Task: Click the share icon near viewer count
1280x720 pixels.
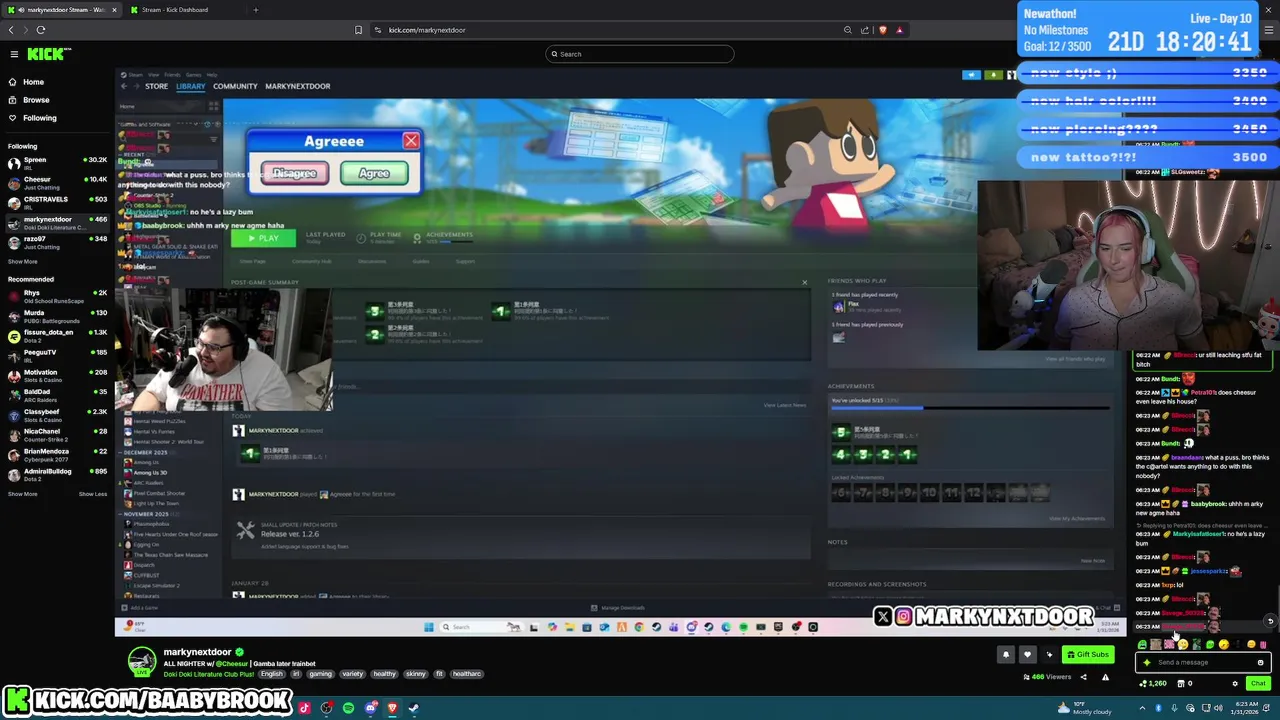Action: [x=1083, y=677]
